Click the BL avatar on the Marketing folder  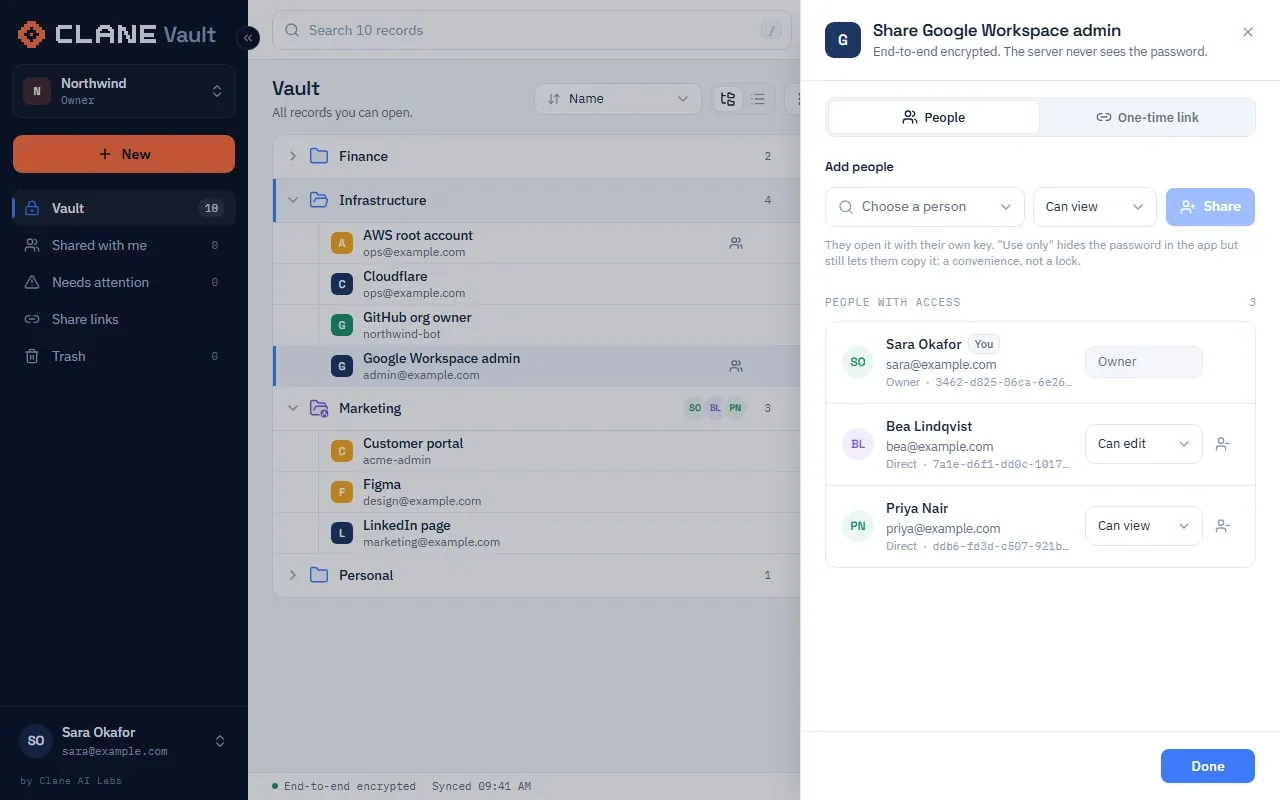(x=714, y=408)
